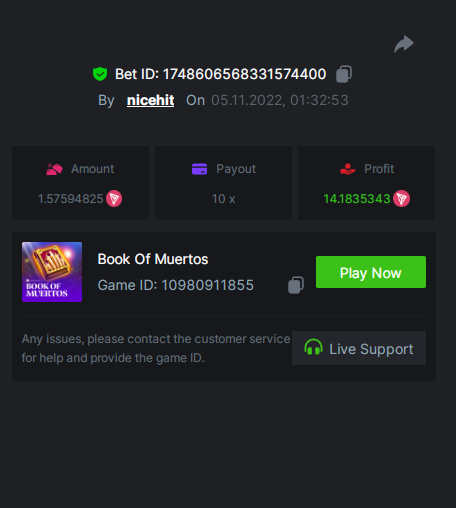Copy the Game ID using copy icon
The height and width of the screenshot is (508, 456).
click(x=296, y=285)
